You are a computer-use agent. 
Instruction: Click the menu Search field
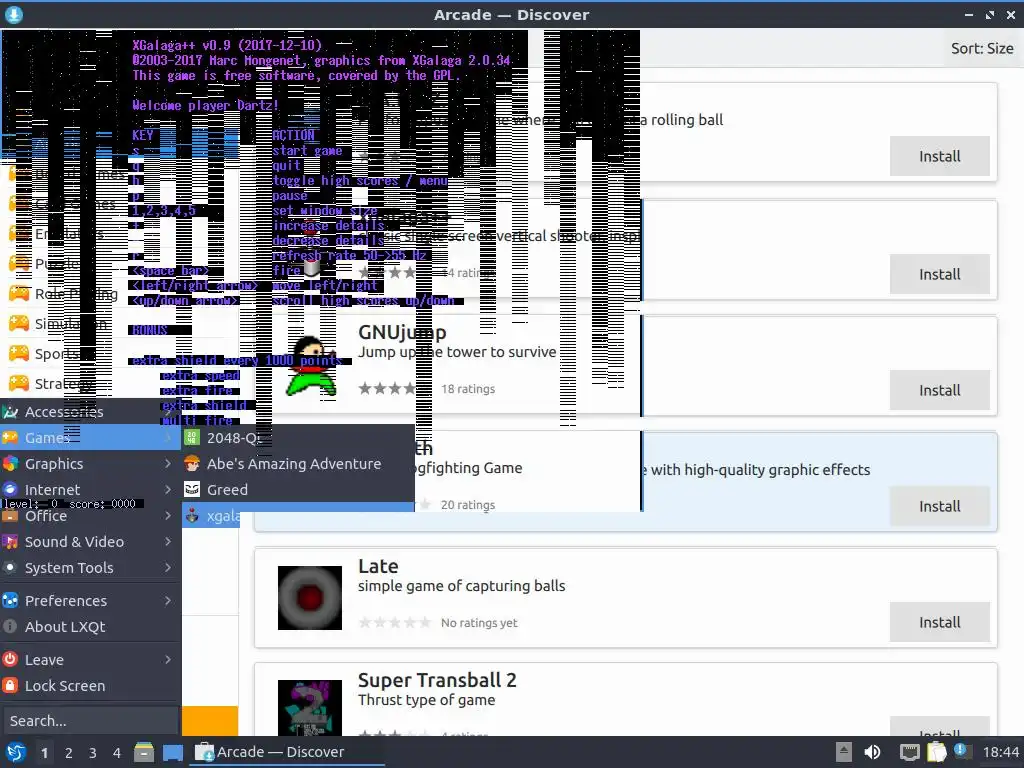tap(89, 721)
